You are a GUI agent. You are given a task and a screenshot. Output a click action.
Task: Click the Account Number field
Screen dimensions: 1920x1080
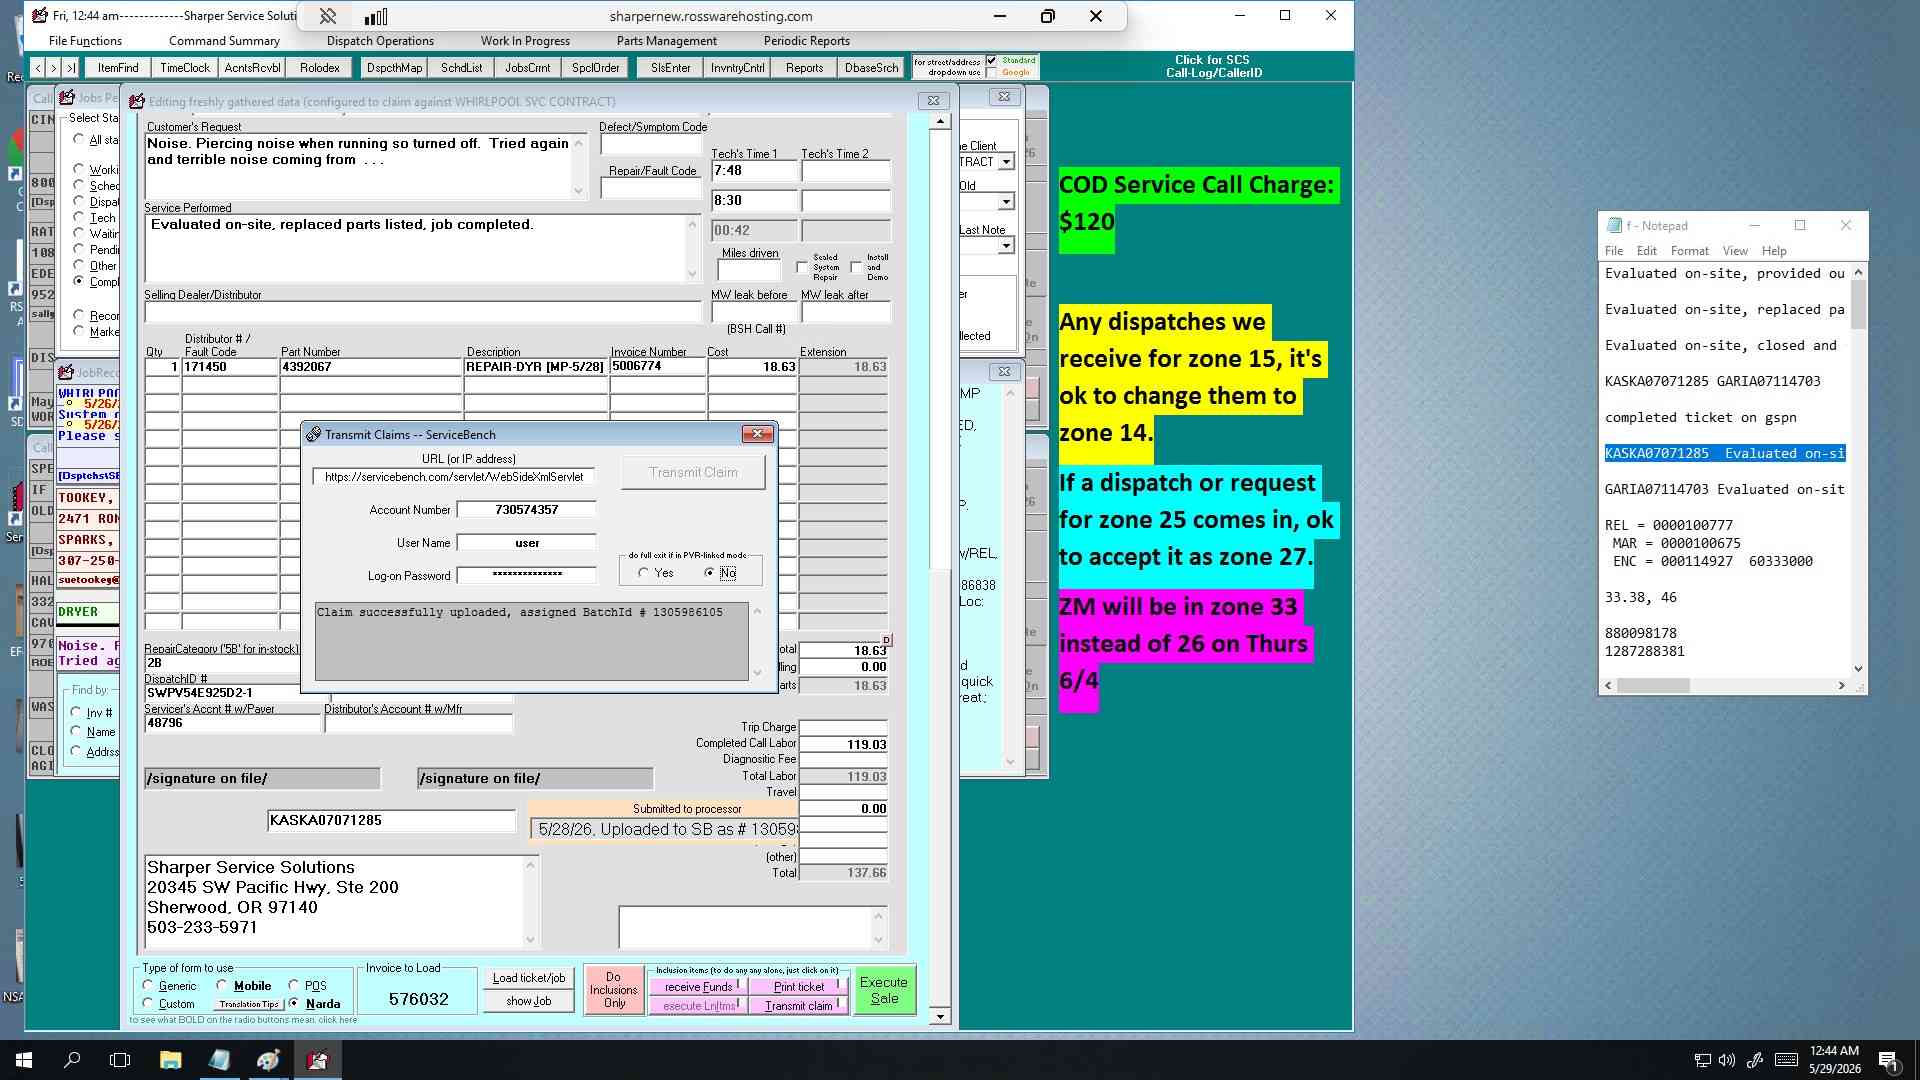(526, 510)
